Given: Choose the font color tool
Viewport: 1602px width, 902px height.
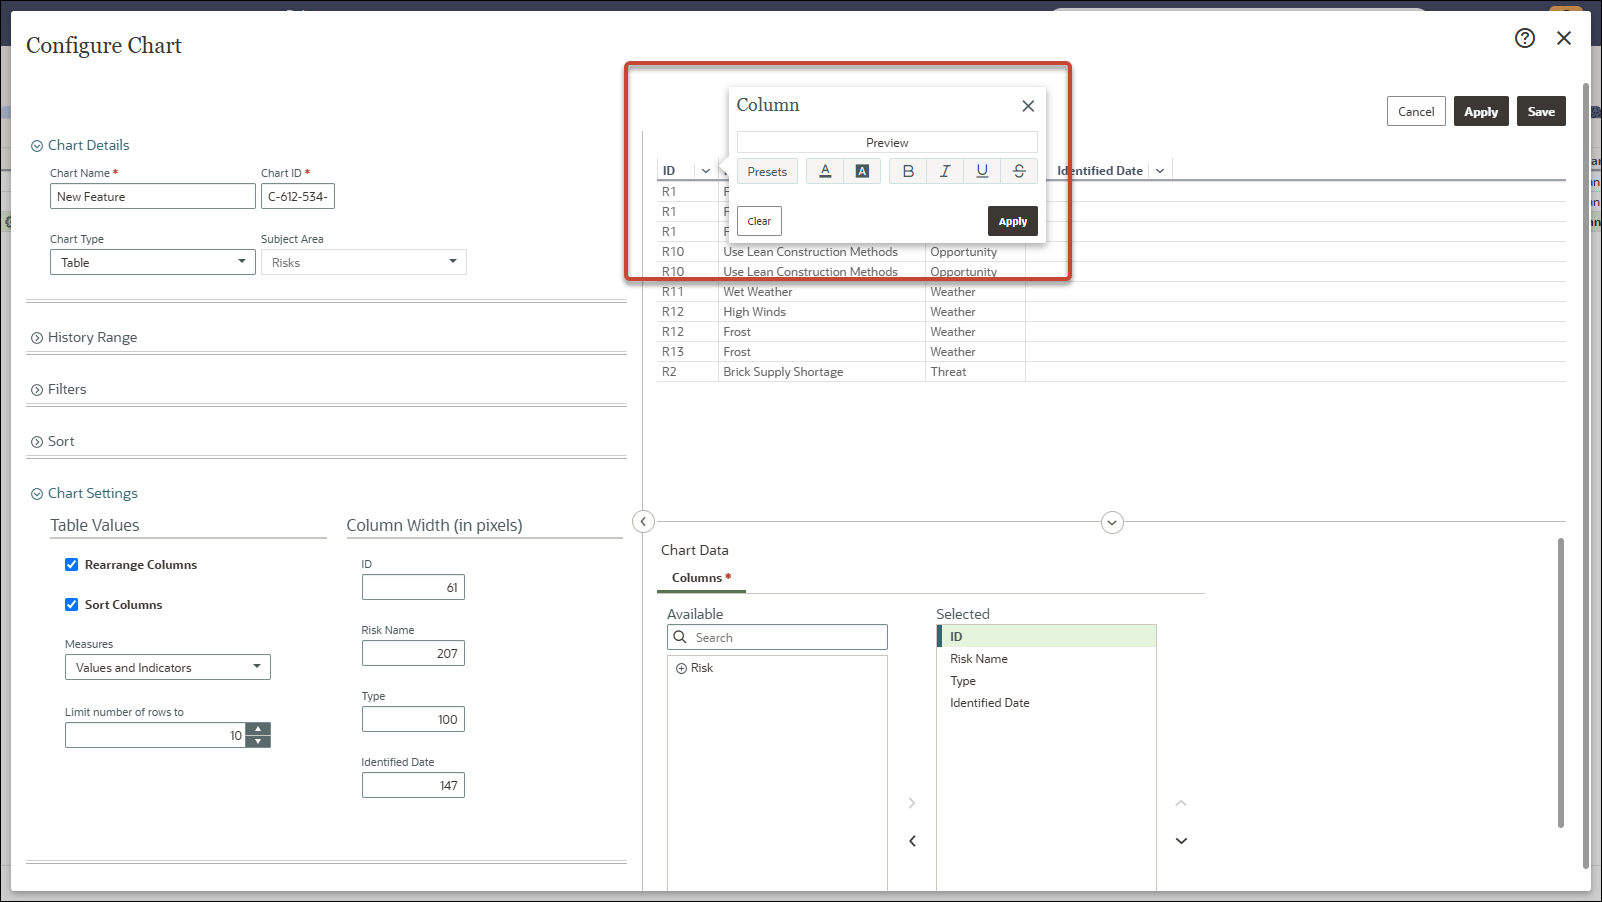Looking at the screenshot, I should [825, 171].
